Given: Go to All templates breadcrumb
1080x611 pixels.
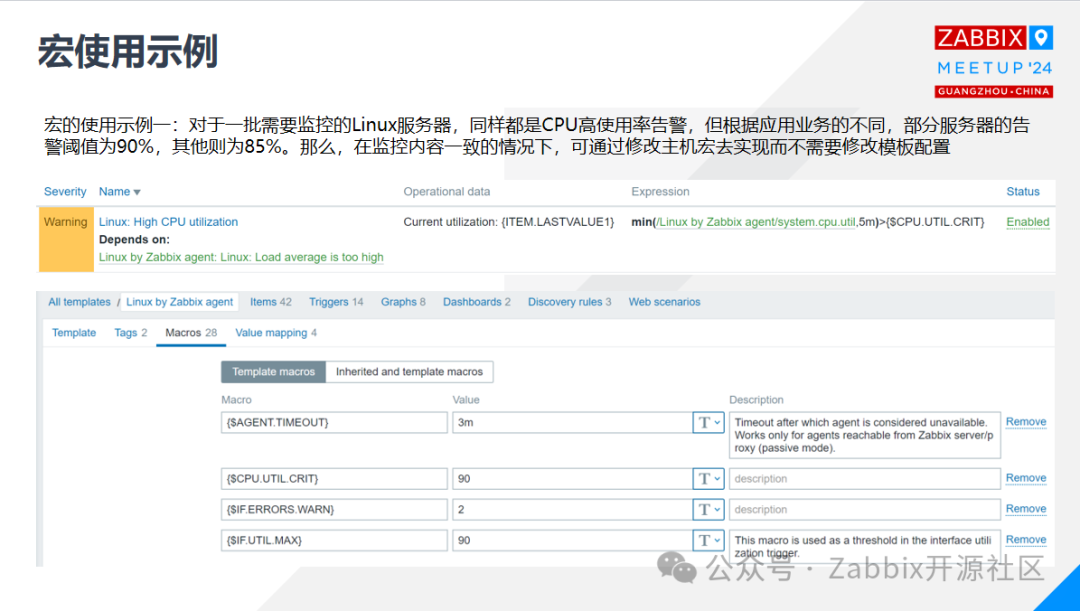Looking at the screenshot, I should point(79,302).
